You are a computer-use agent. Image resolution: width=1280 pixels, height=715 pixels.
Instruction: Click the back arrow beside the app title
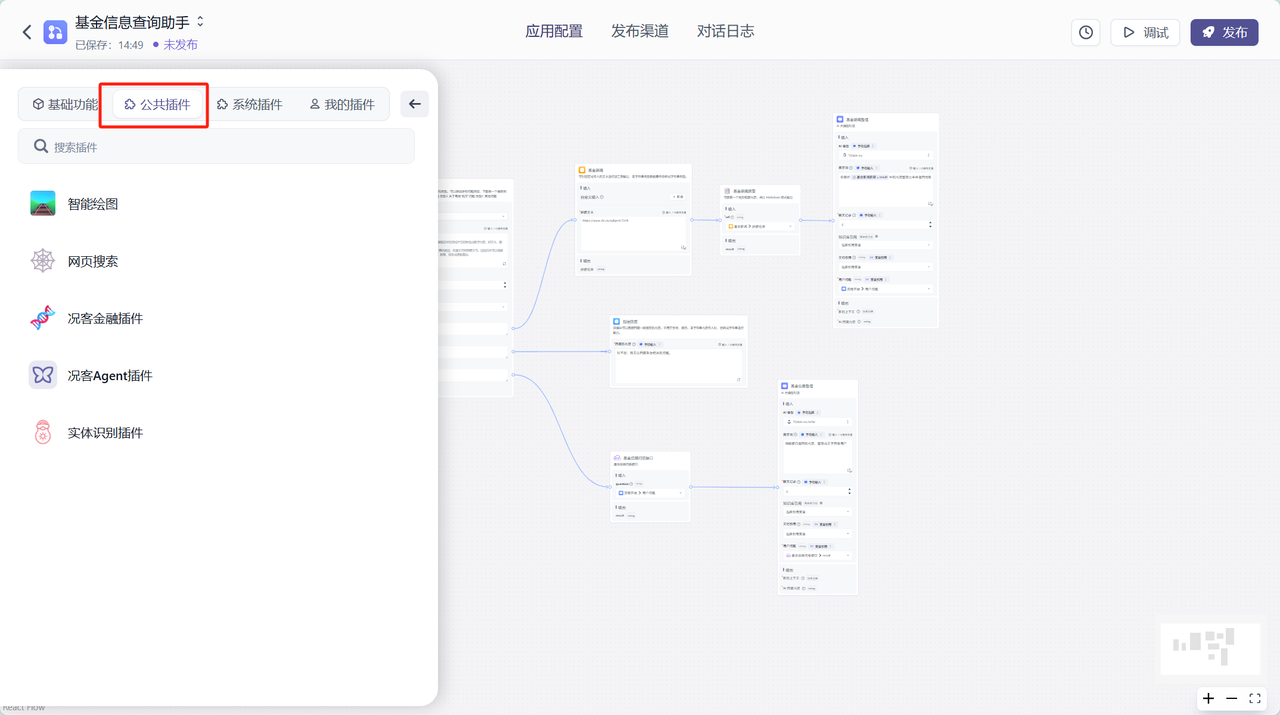pos(27,33)
